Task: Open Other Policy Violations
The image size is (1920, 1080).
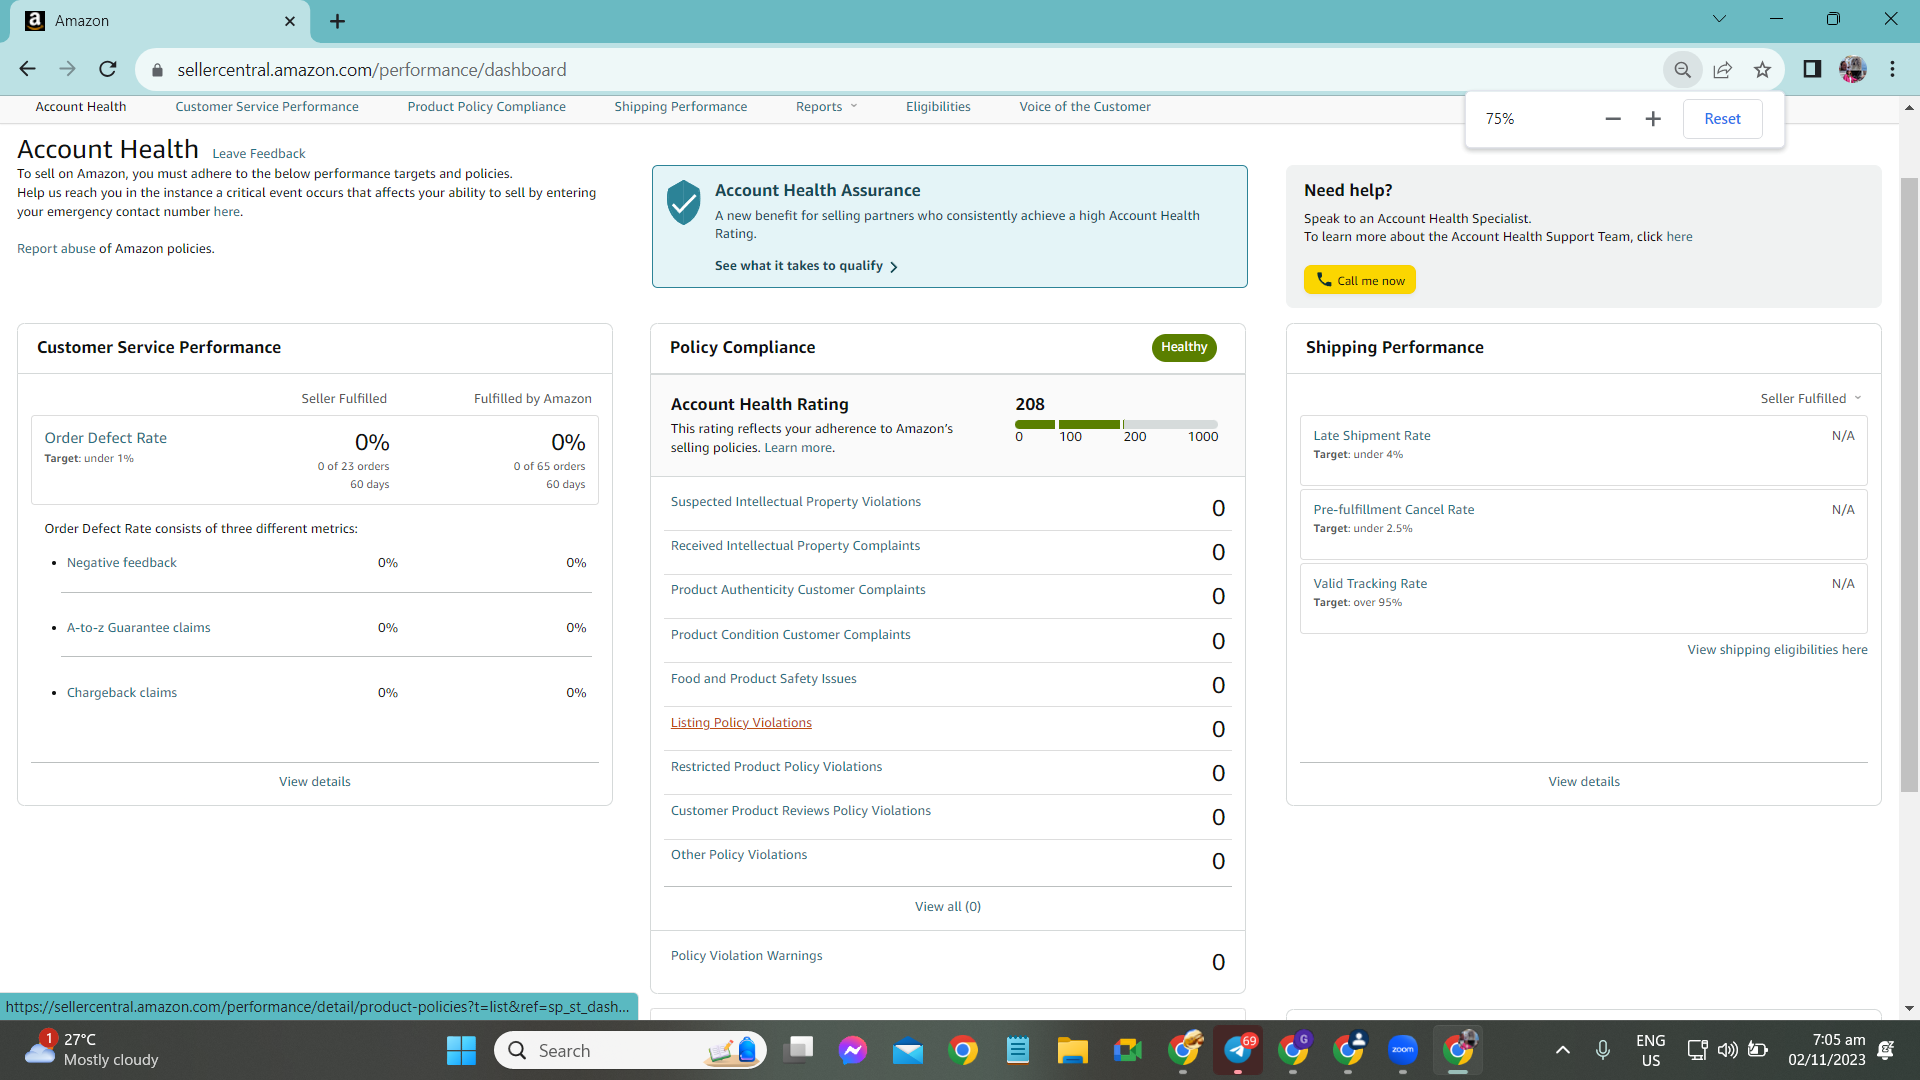Action: click(739, 855)
